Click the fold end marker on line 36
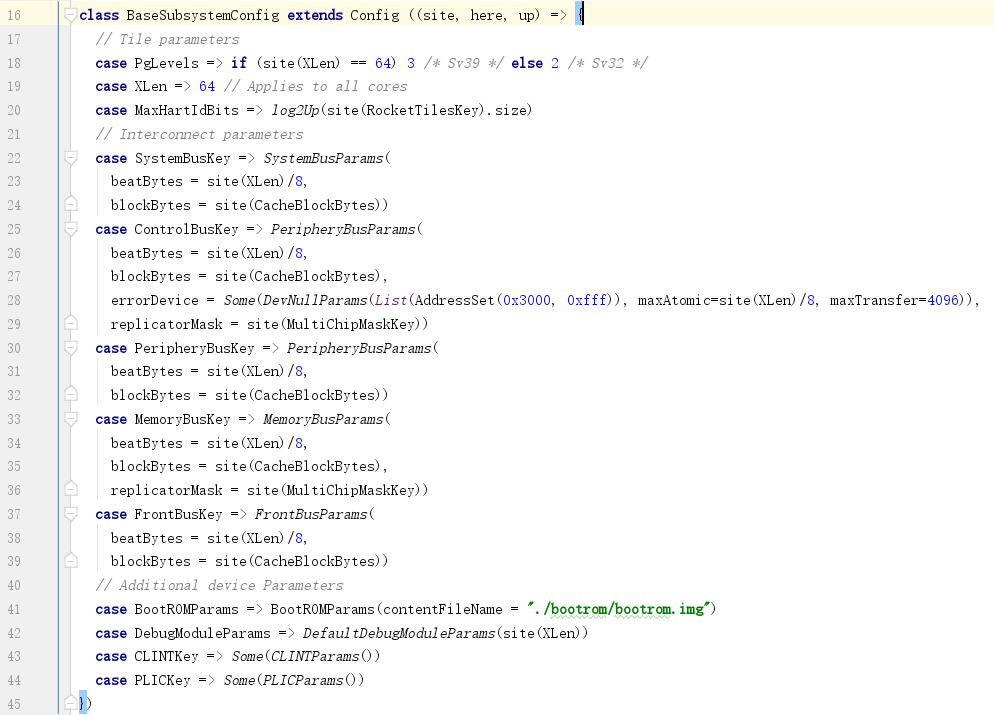Screen dimensions: 994x715 [x=70, y=489]
